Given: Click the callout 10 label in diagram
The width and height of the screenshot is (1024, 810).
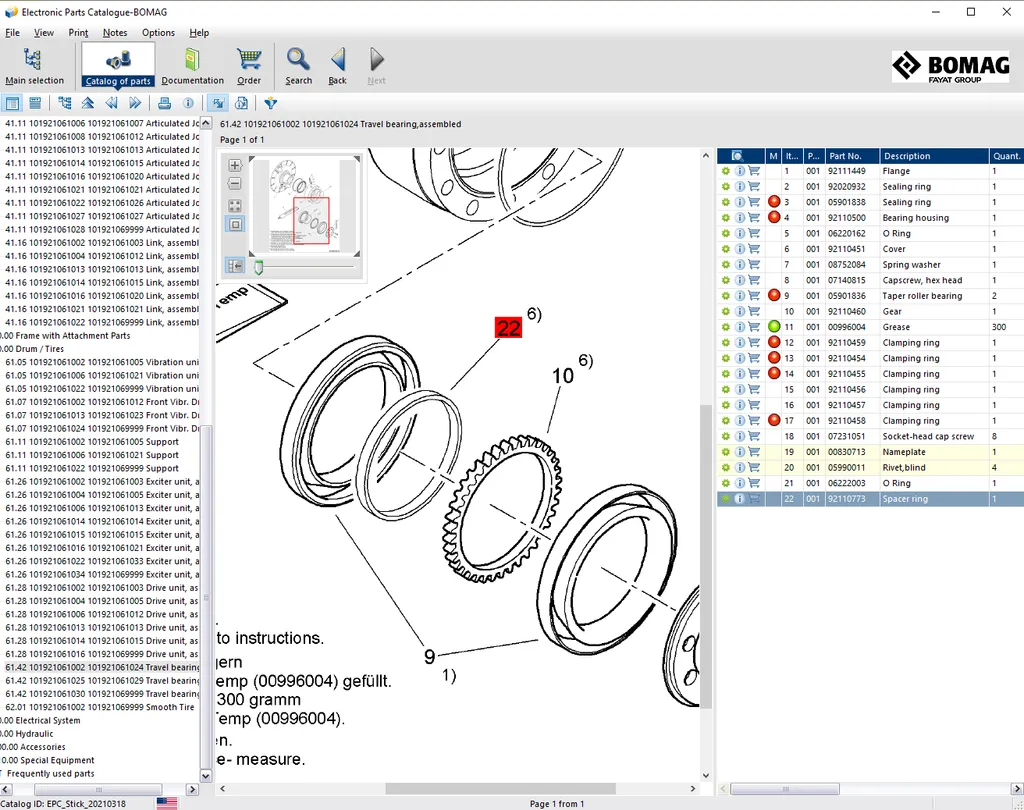Looking at the screenshot, I should 563,376.
